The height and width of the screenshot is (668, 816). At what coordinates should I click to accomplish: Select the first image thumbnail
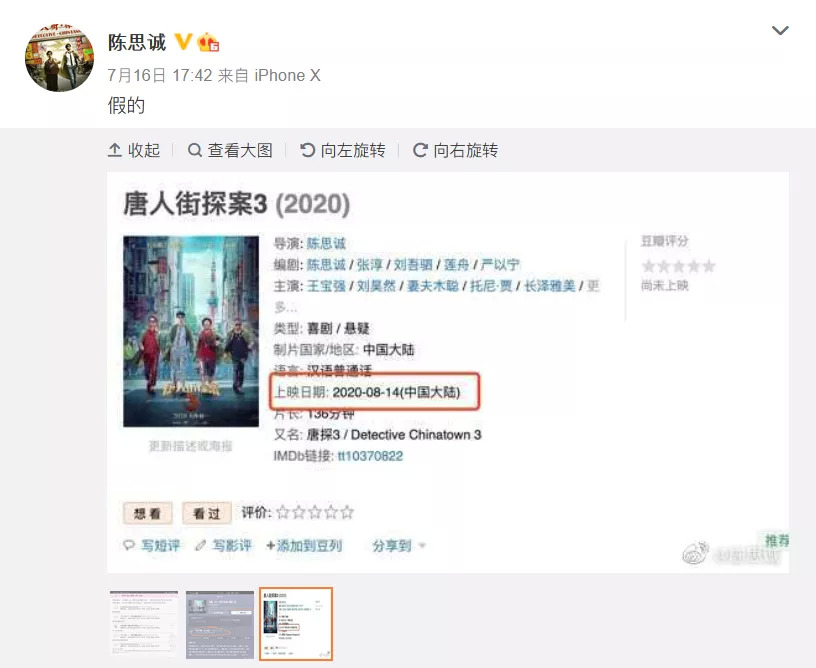point(144,623)
